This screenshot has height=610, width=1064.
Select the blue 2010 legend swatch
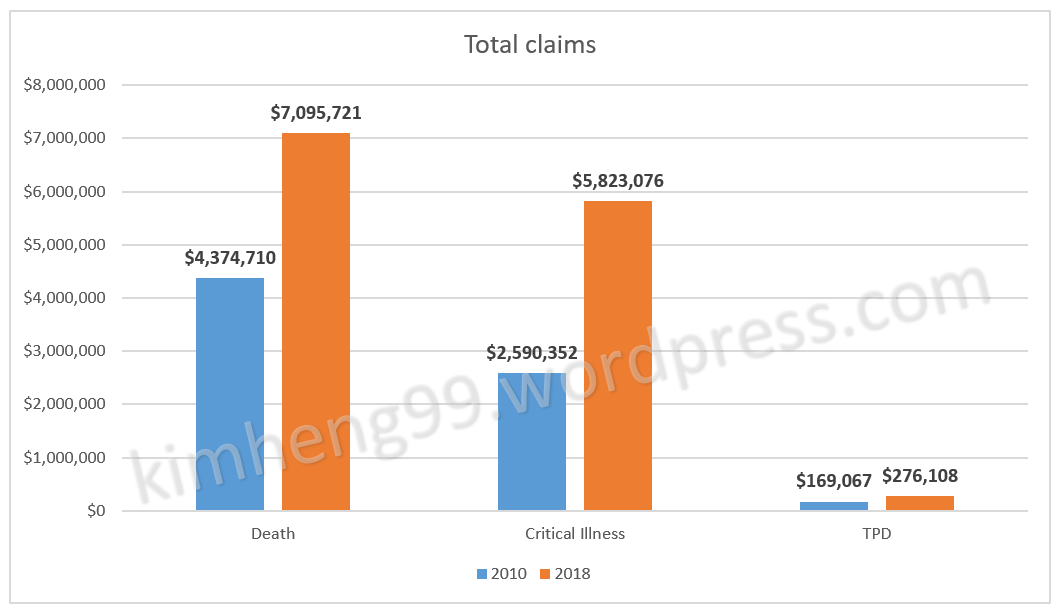[481, 574]
